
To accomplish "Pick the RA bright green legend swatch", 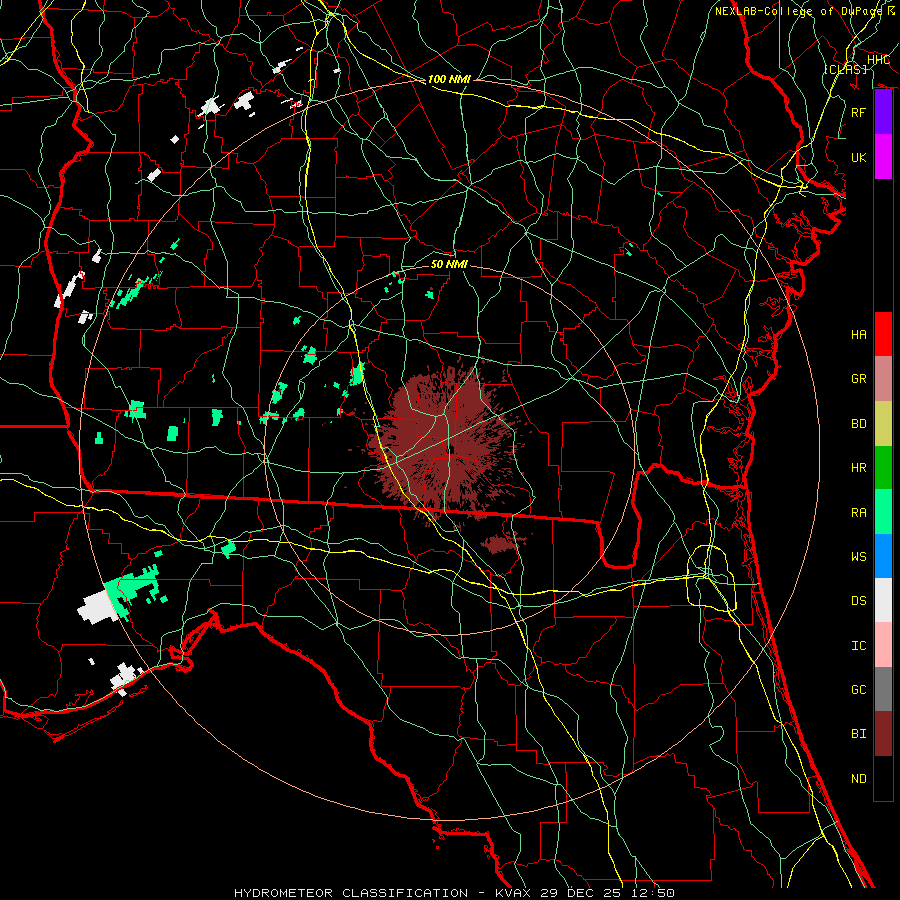I will [x=883, y=511].
